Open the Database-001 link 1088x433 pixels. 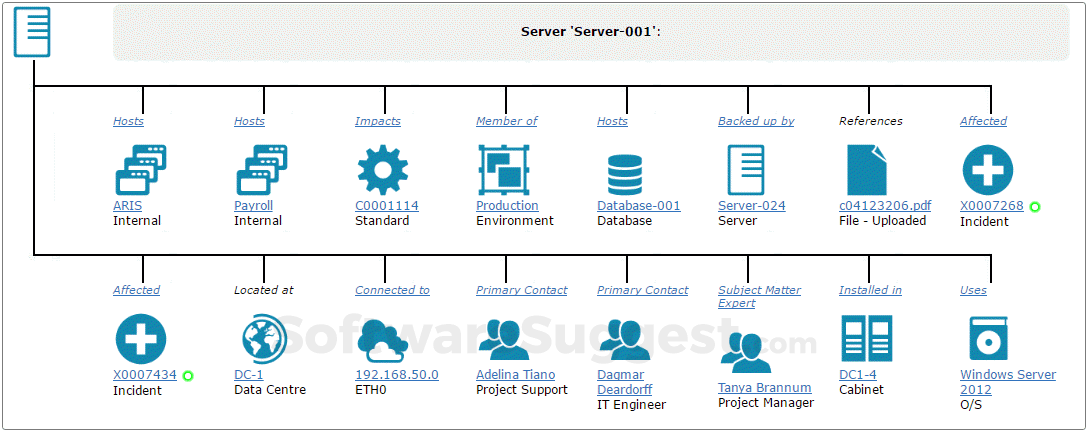(638, 205)
